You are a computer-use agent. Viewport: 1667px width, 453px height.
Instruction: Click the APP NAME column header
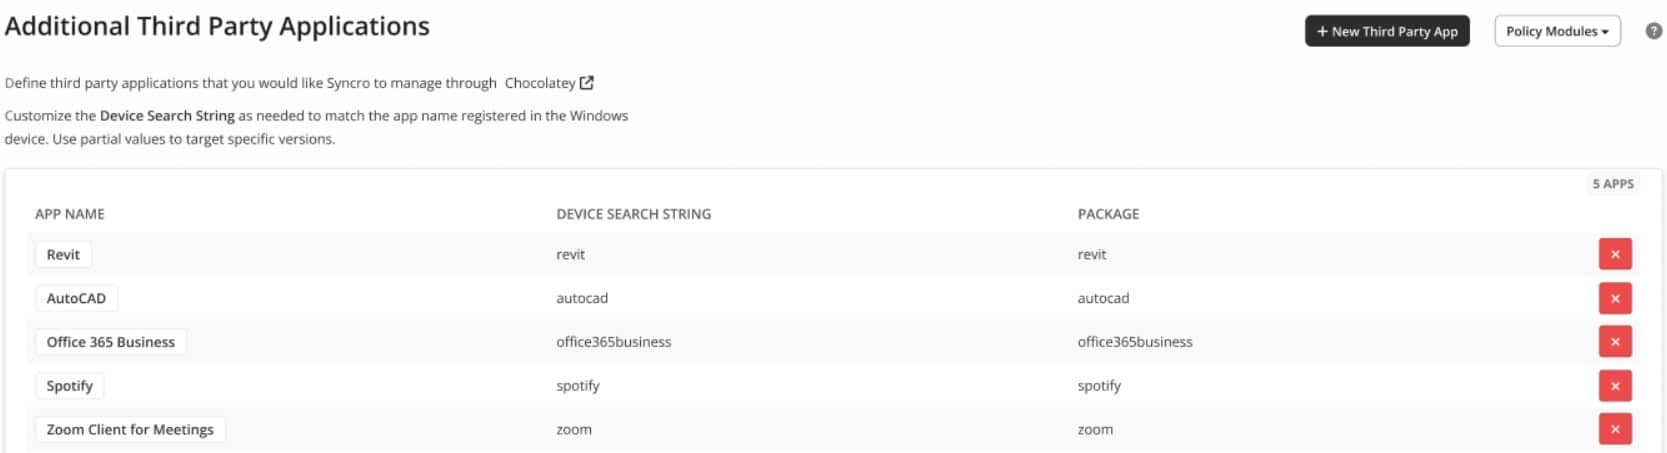point(70,214)
